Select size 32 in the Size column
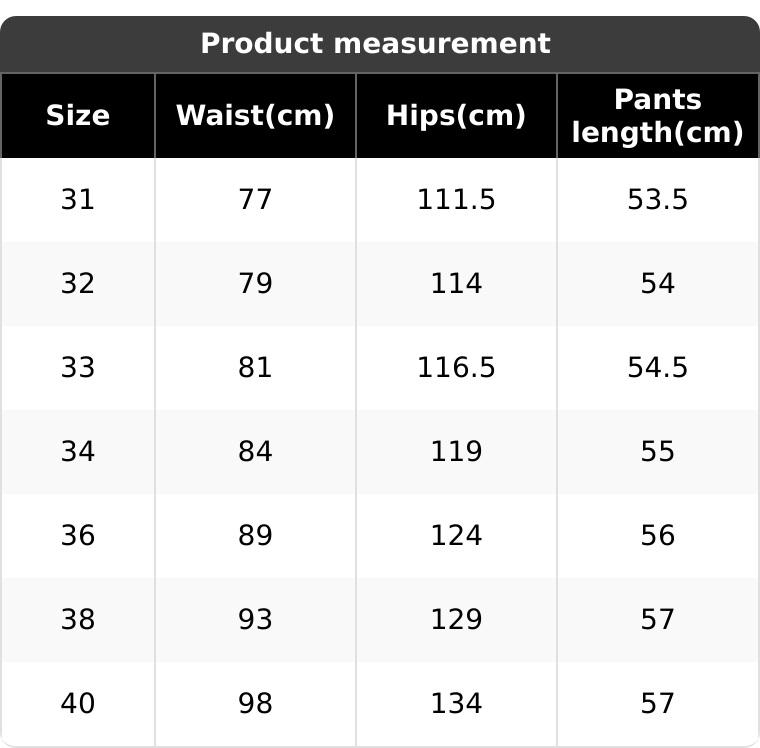Screen dimensions: 760x748 77,284
